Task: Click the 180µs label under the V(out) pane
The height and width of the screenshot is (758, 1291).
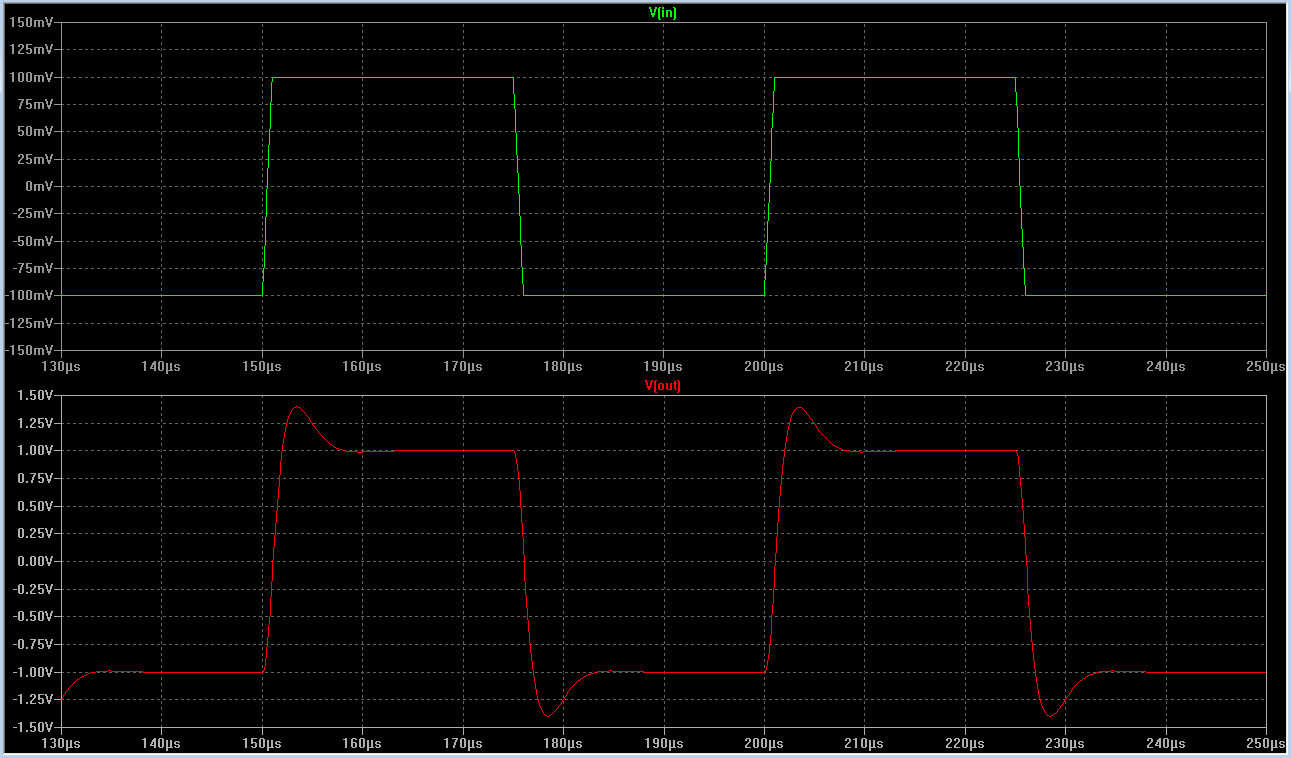Action: coord(563,744)
